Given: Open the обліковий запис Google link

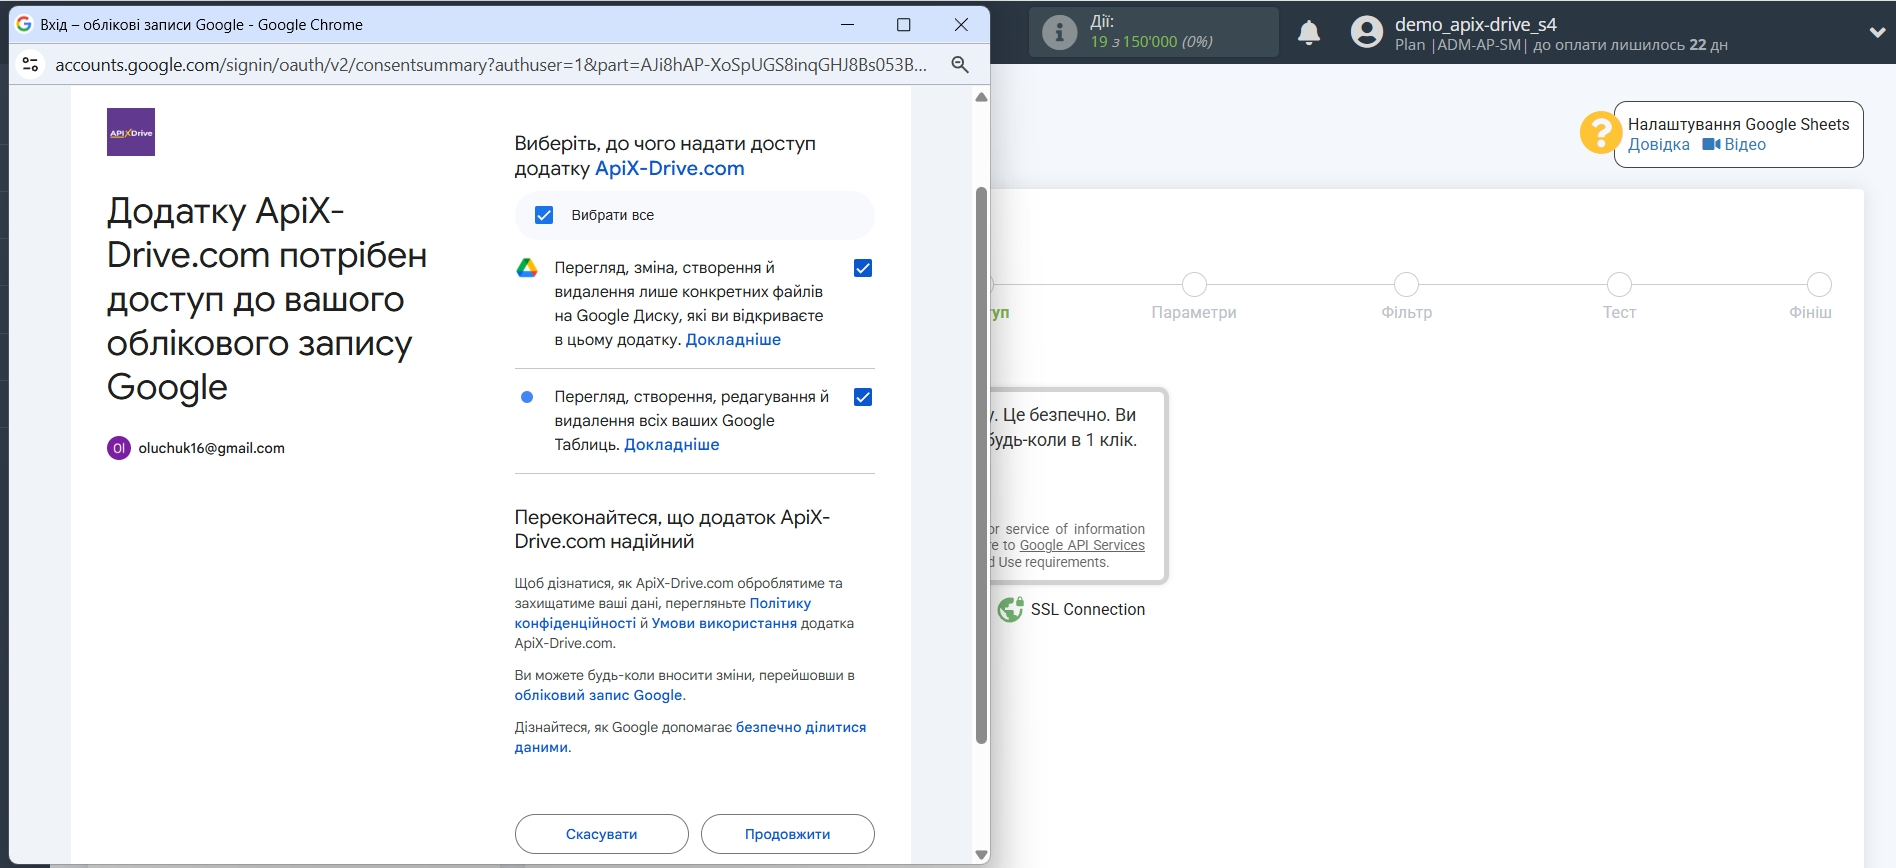Looking at the screenshot, I should (x=599, y=695).
